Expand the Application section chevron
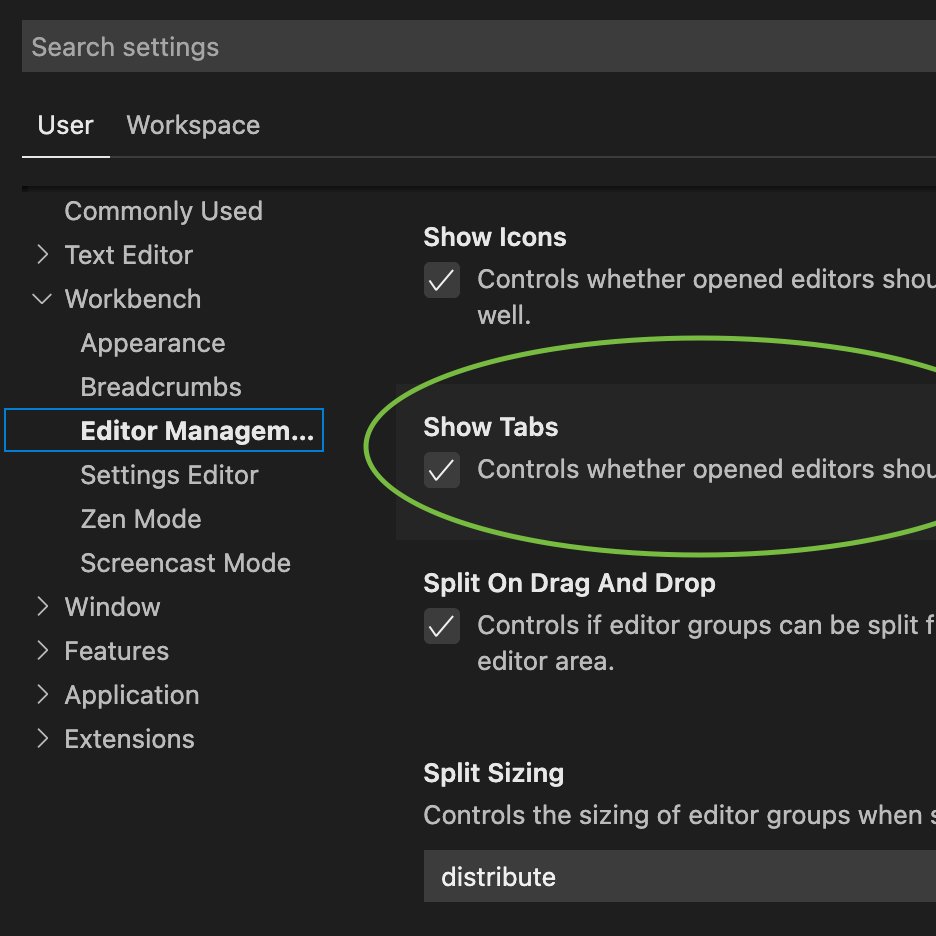Screen dimensions: 936x936 click(42, 695)
